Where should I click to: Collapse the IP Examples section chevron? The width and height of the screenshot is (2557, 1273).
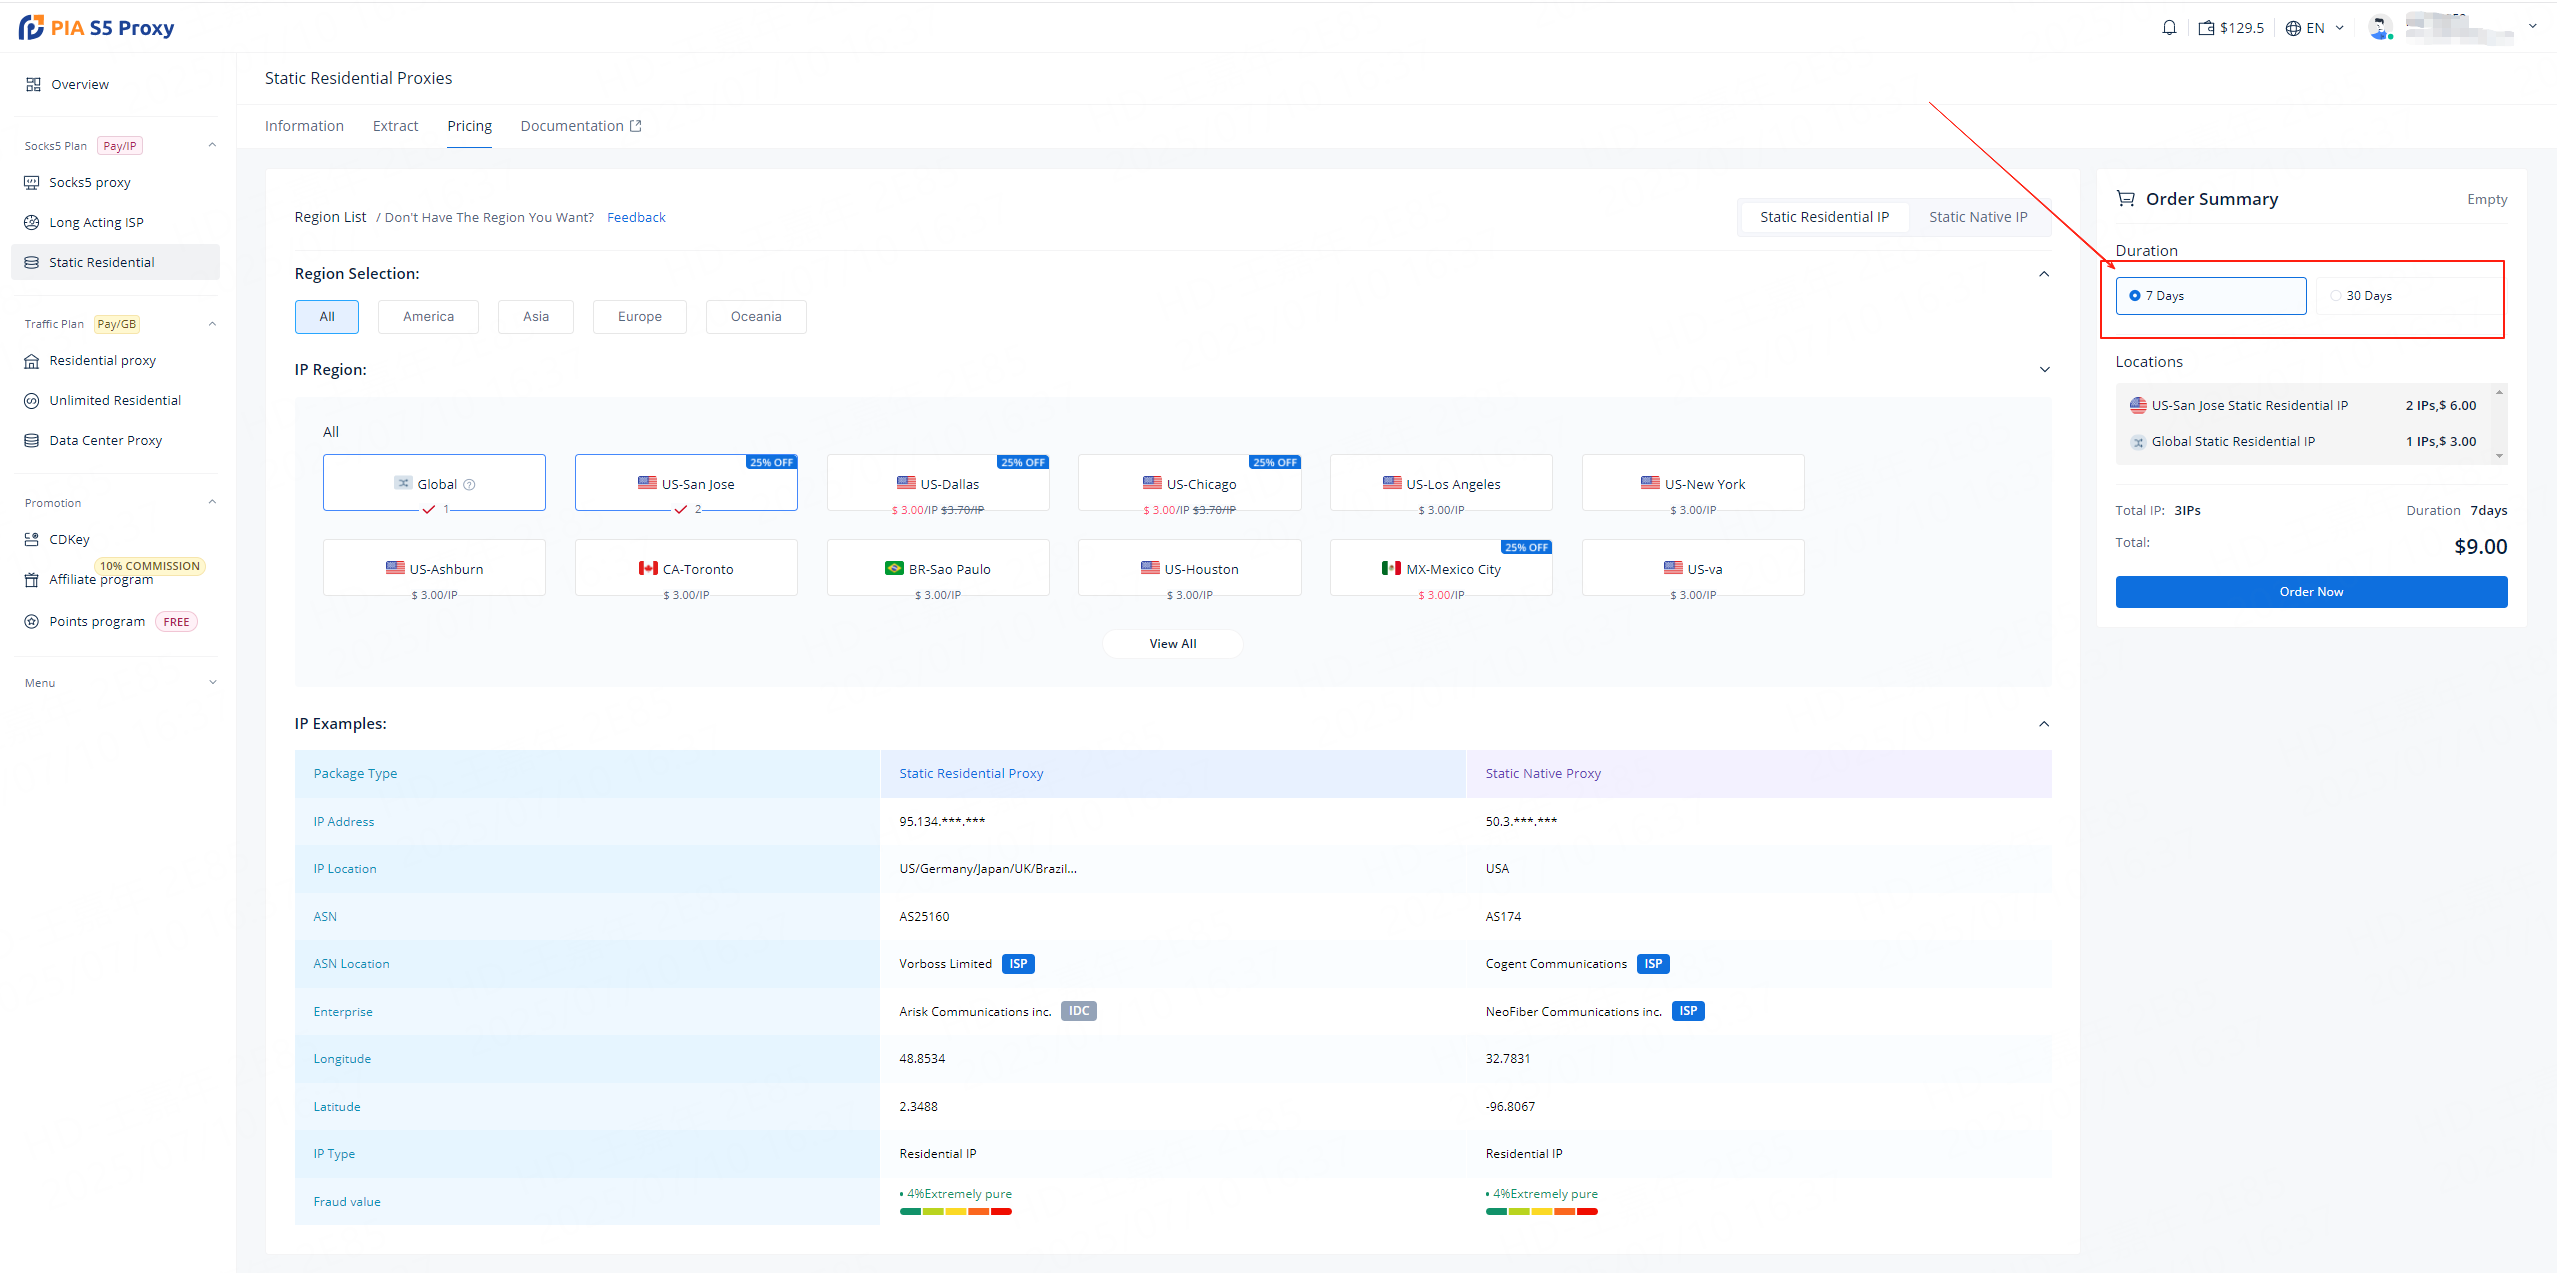click(2044, 724)
